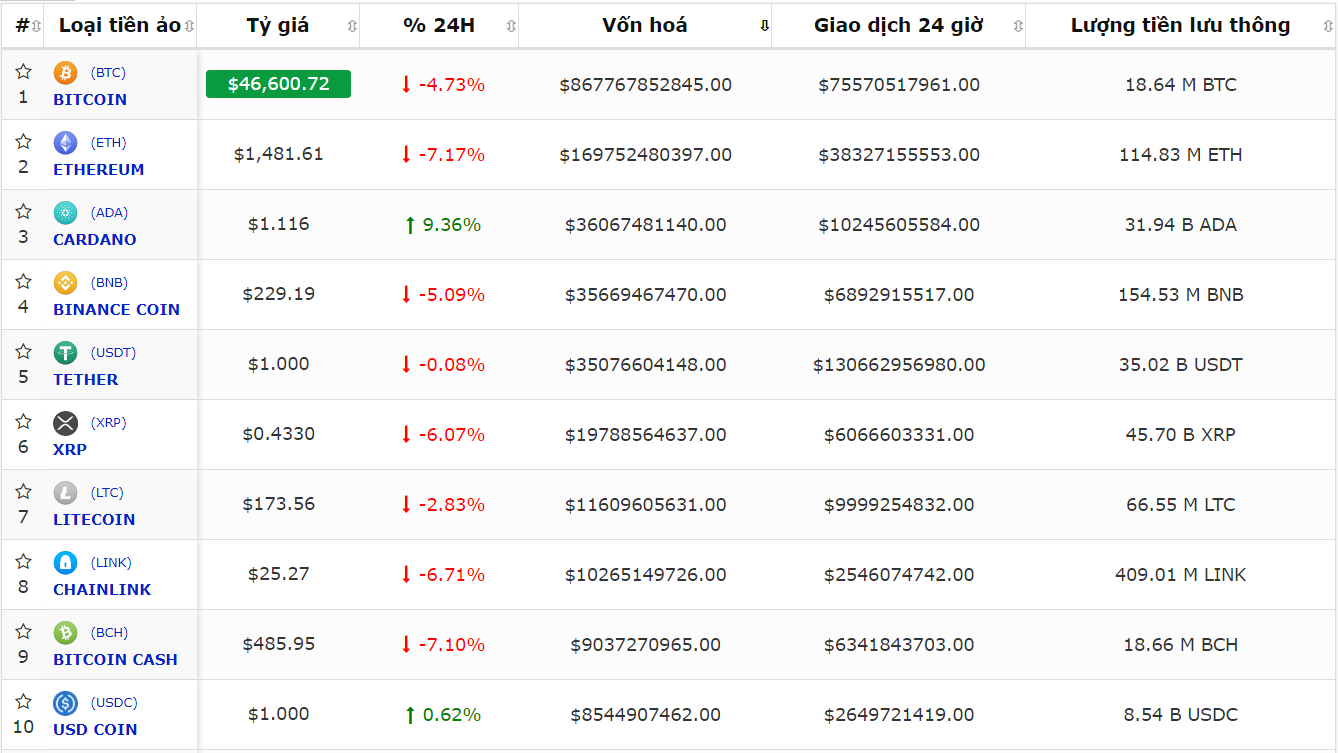Click Tether 24h volume $130662956980.00

coord(899,365)
